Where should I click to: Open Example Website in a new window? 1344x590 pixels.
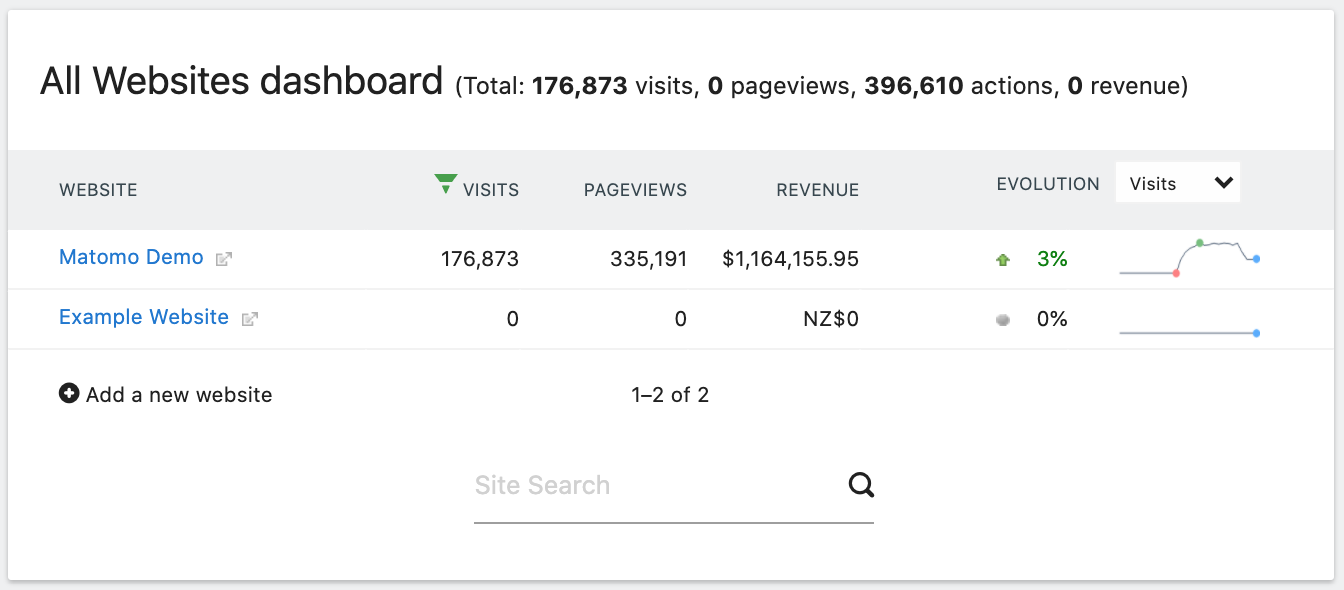pyautogui.click(x=249, y=318)
